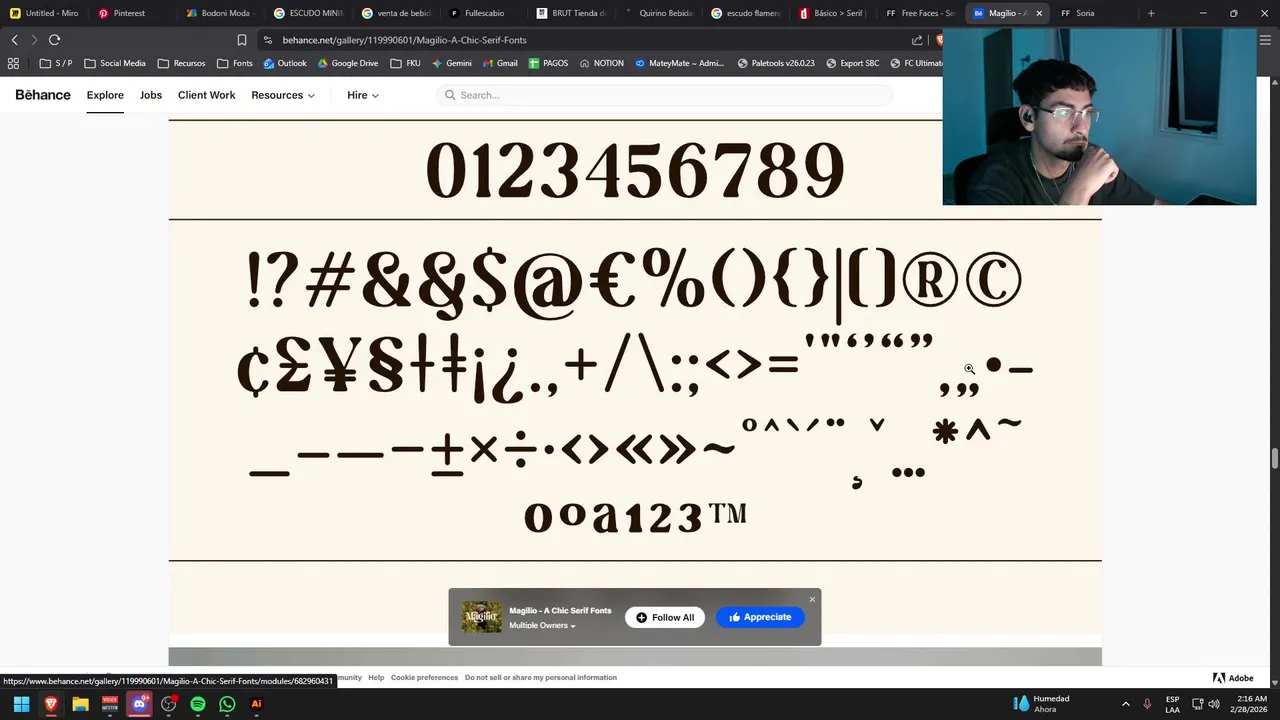Open File Explorer from the taskbar

click(x=80, y=704)
